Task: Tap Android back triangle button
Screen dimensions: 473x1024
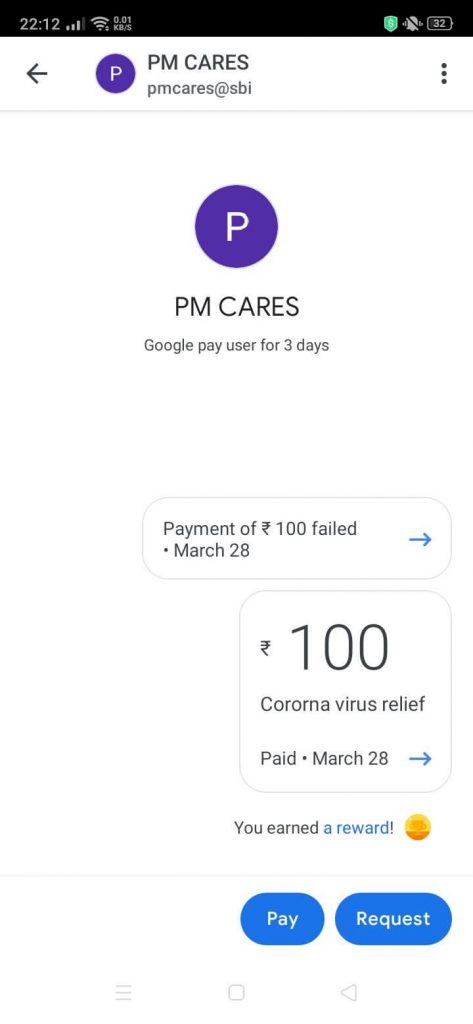Action: click(349, 993)
